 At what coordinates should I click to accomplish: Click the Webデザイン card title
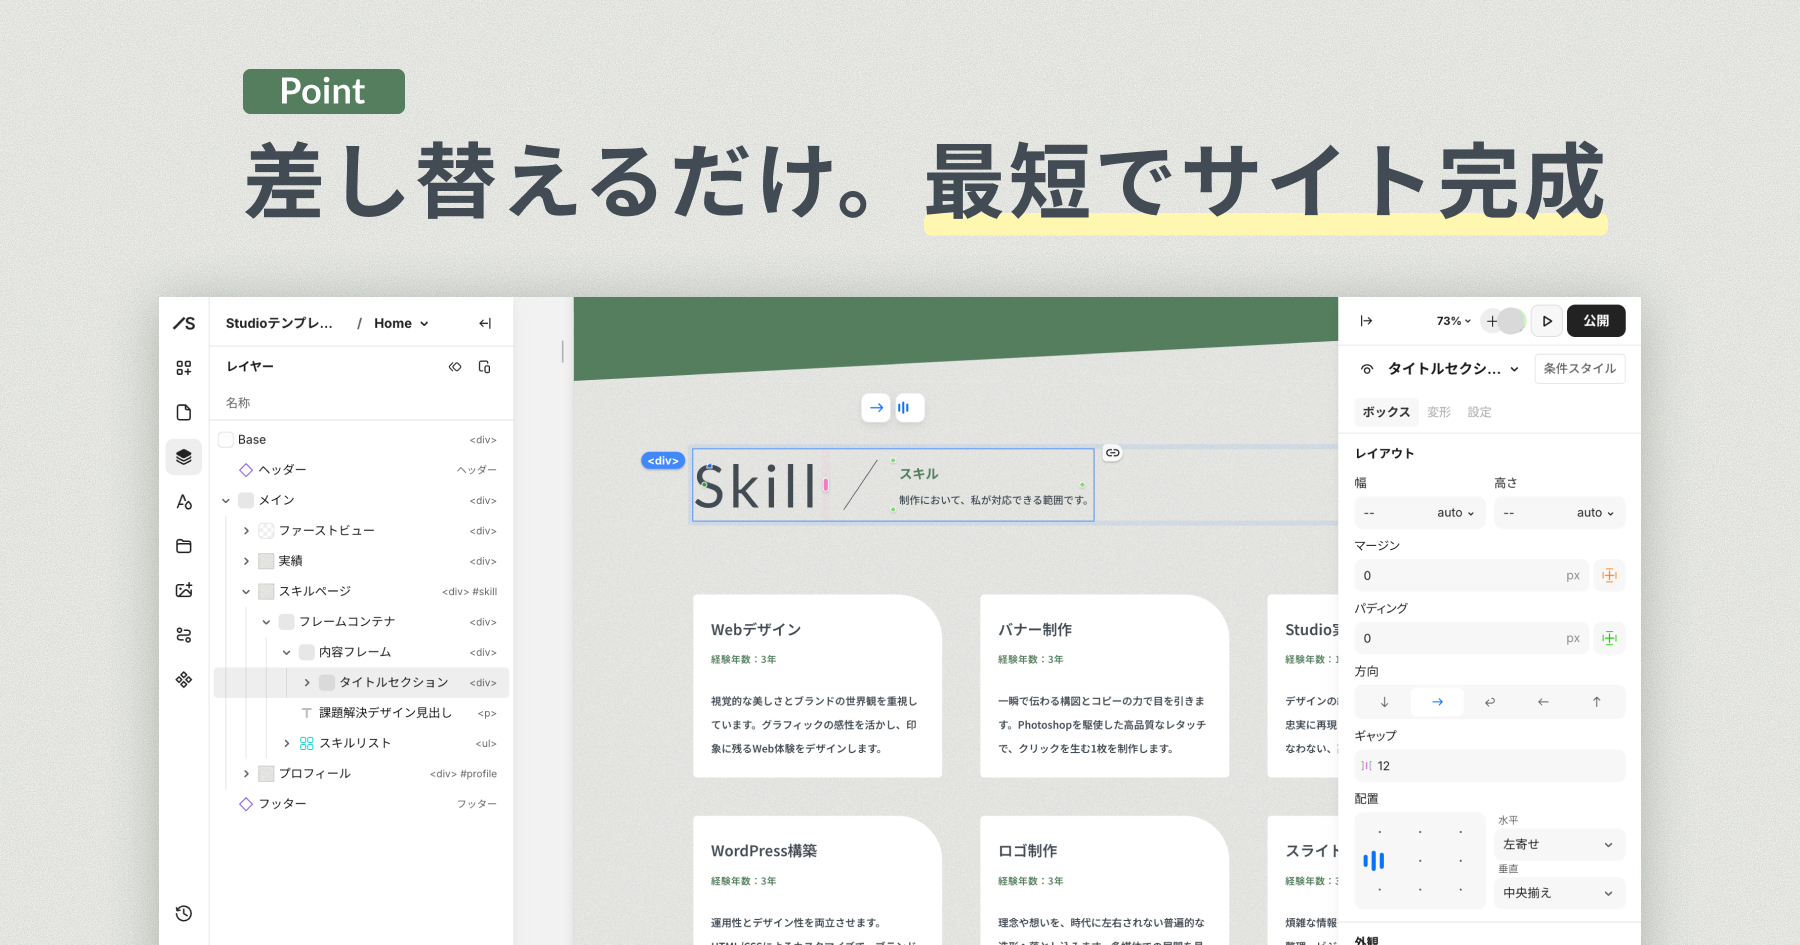click(756, 630)
